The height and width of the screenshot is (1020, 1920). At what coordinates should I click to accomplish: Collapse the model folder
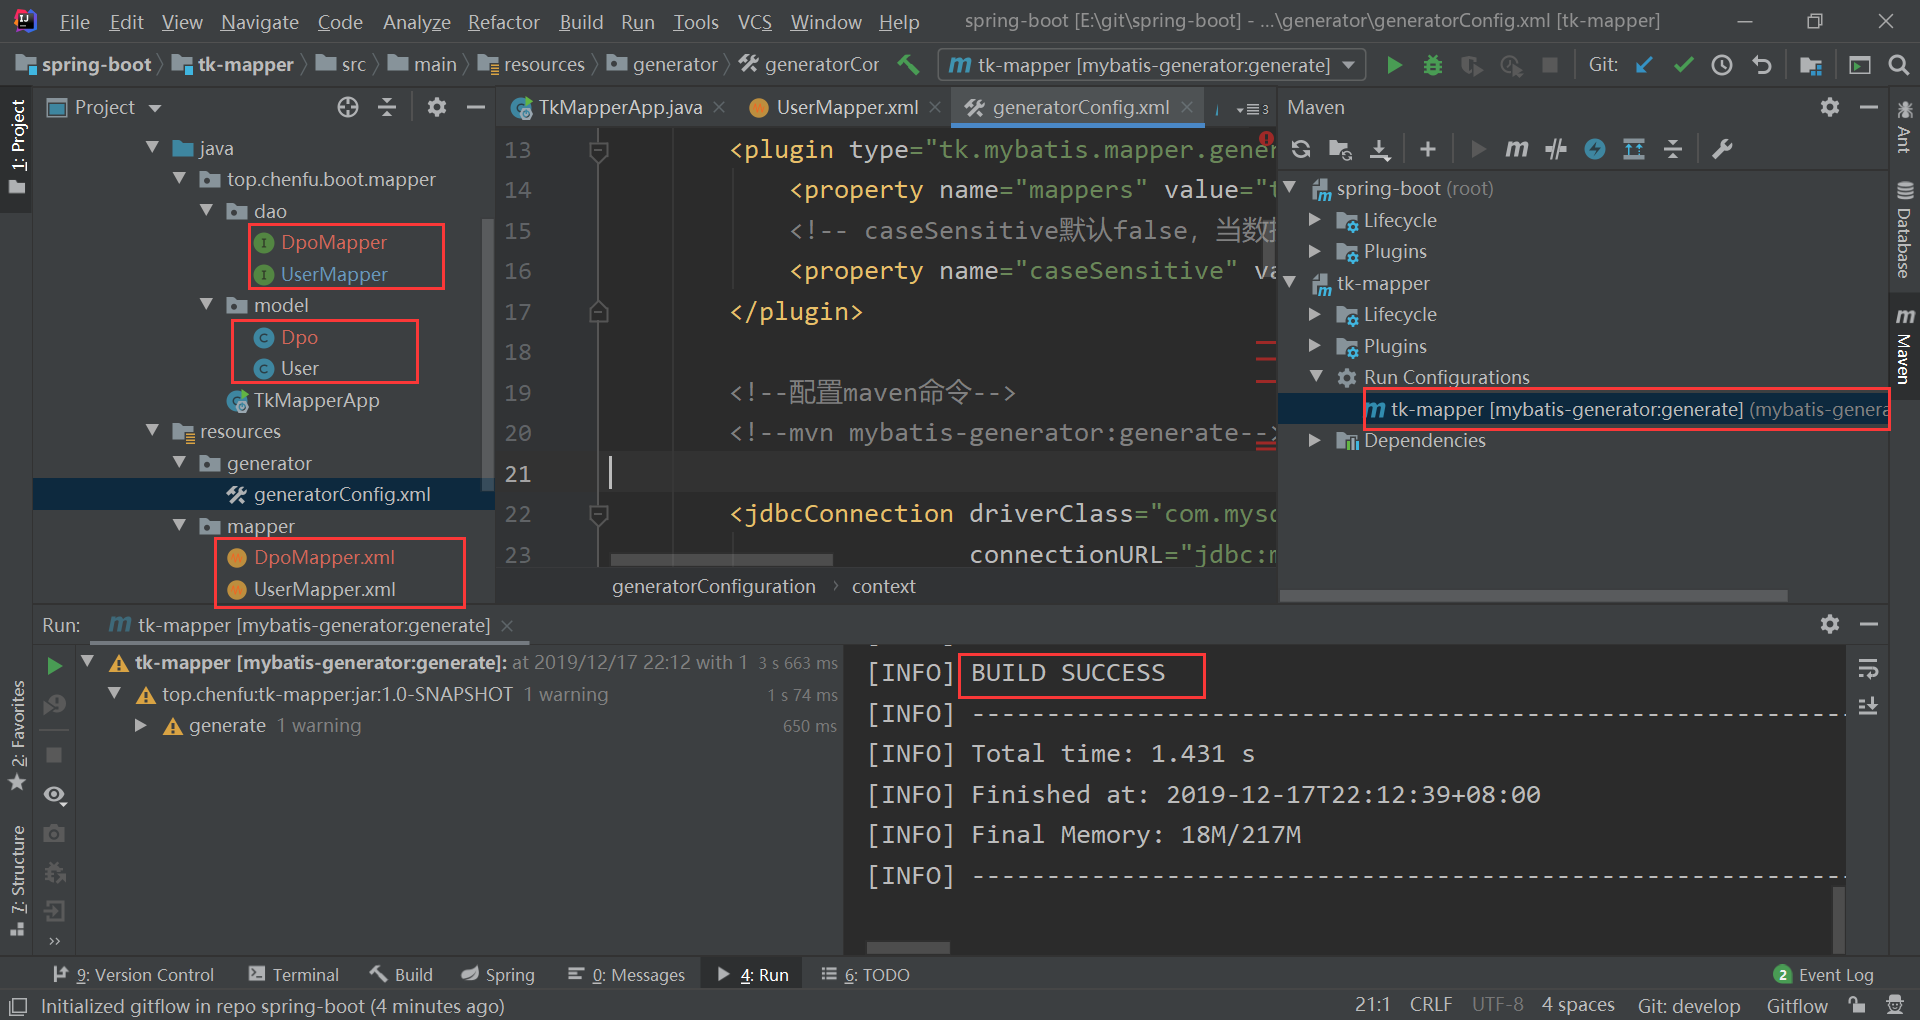pos(207,305)
